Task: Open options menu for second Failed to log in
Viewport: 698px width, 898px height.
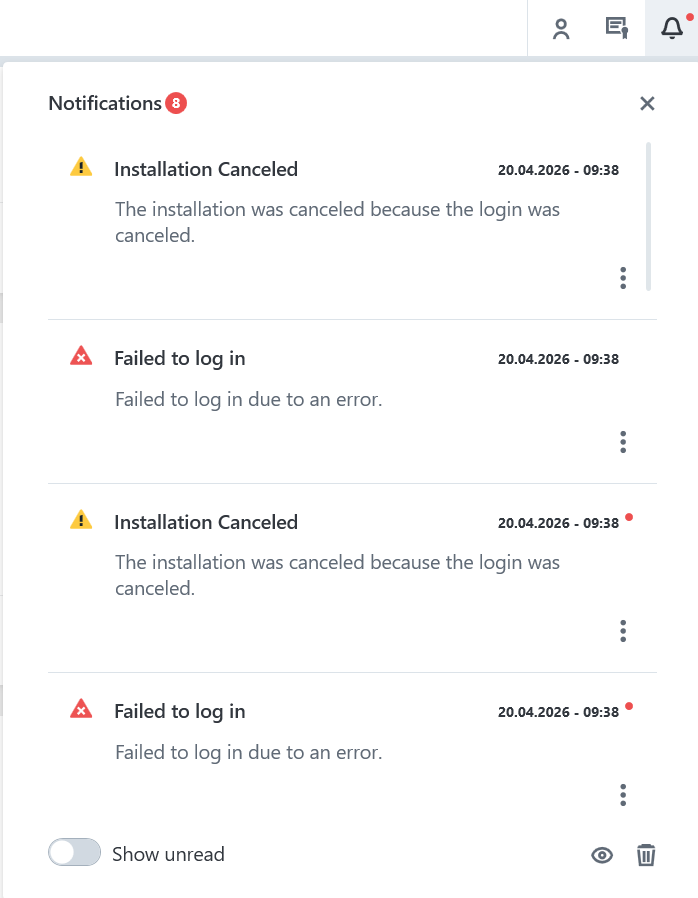Action: (x=623, y=795)
